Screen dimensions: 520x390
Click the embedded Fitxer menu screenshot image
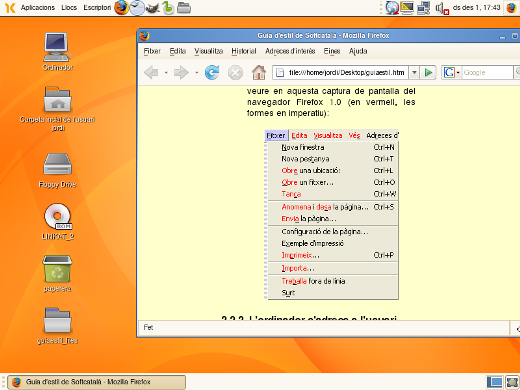tap(331, 215)
